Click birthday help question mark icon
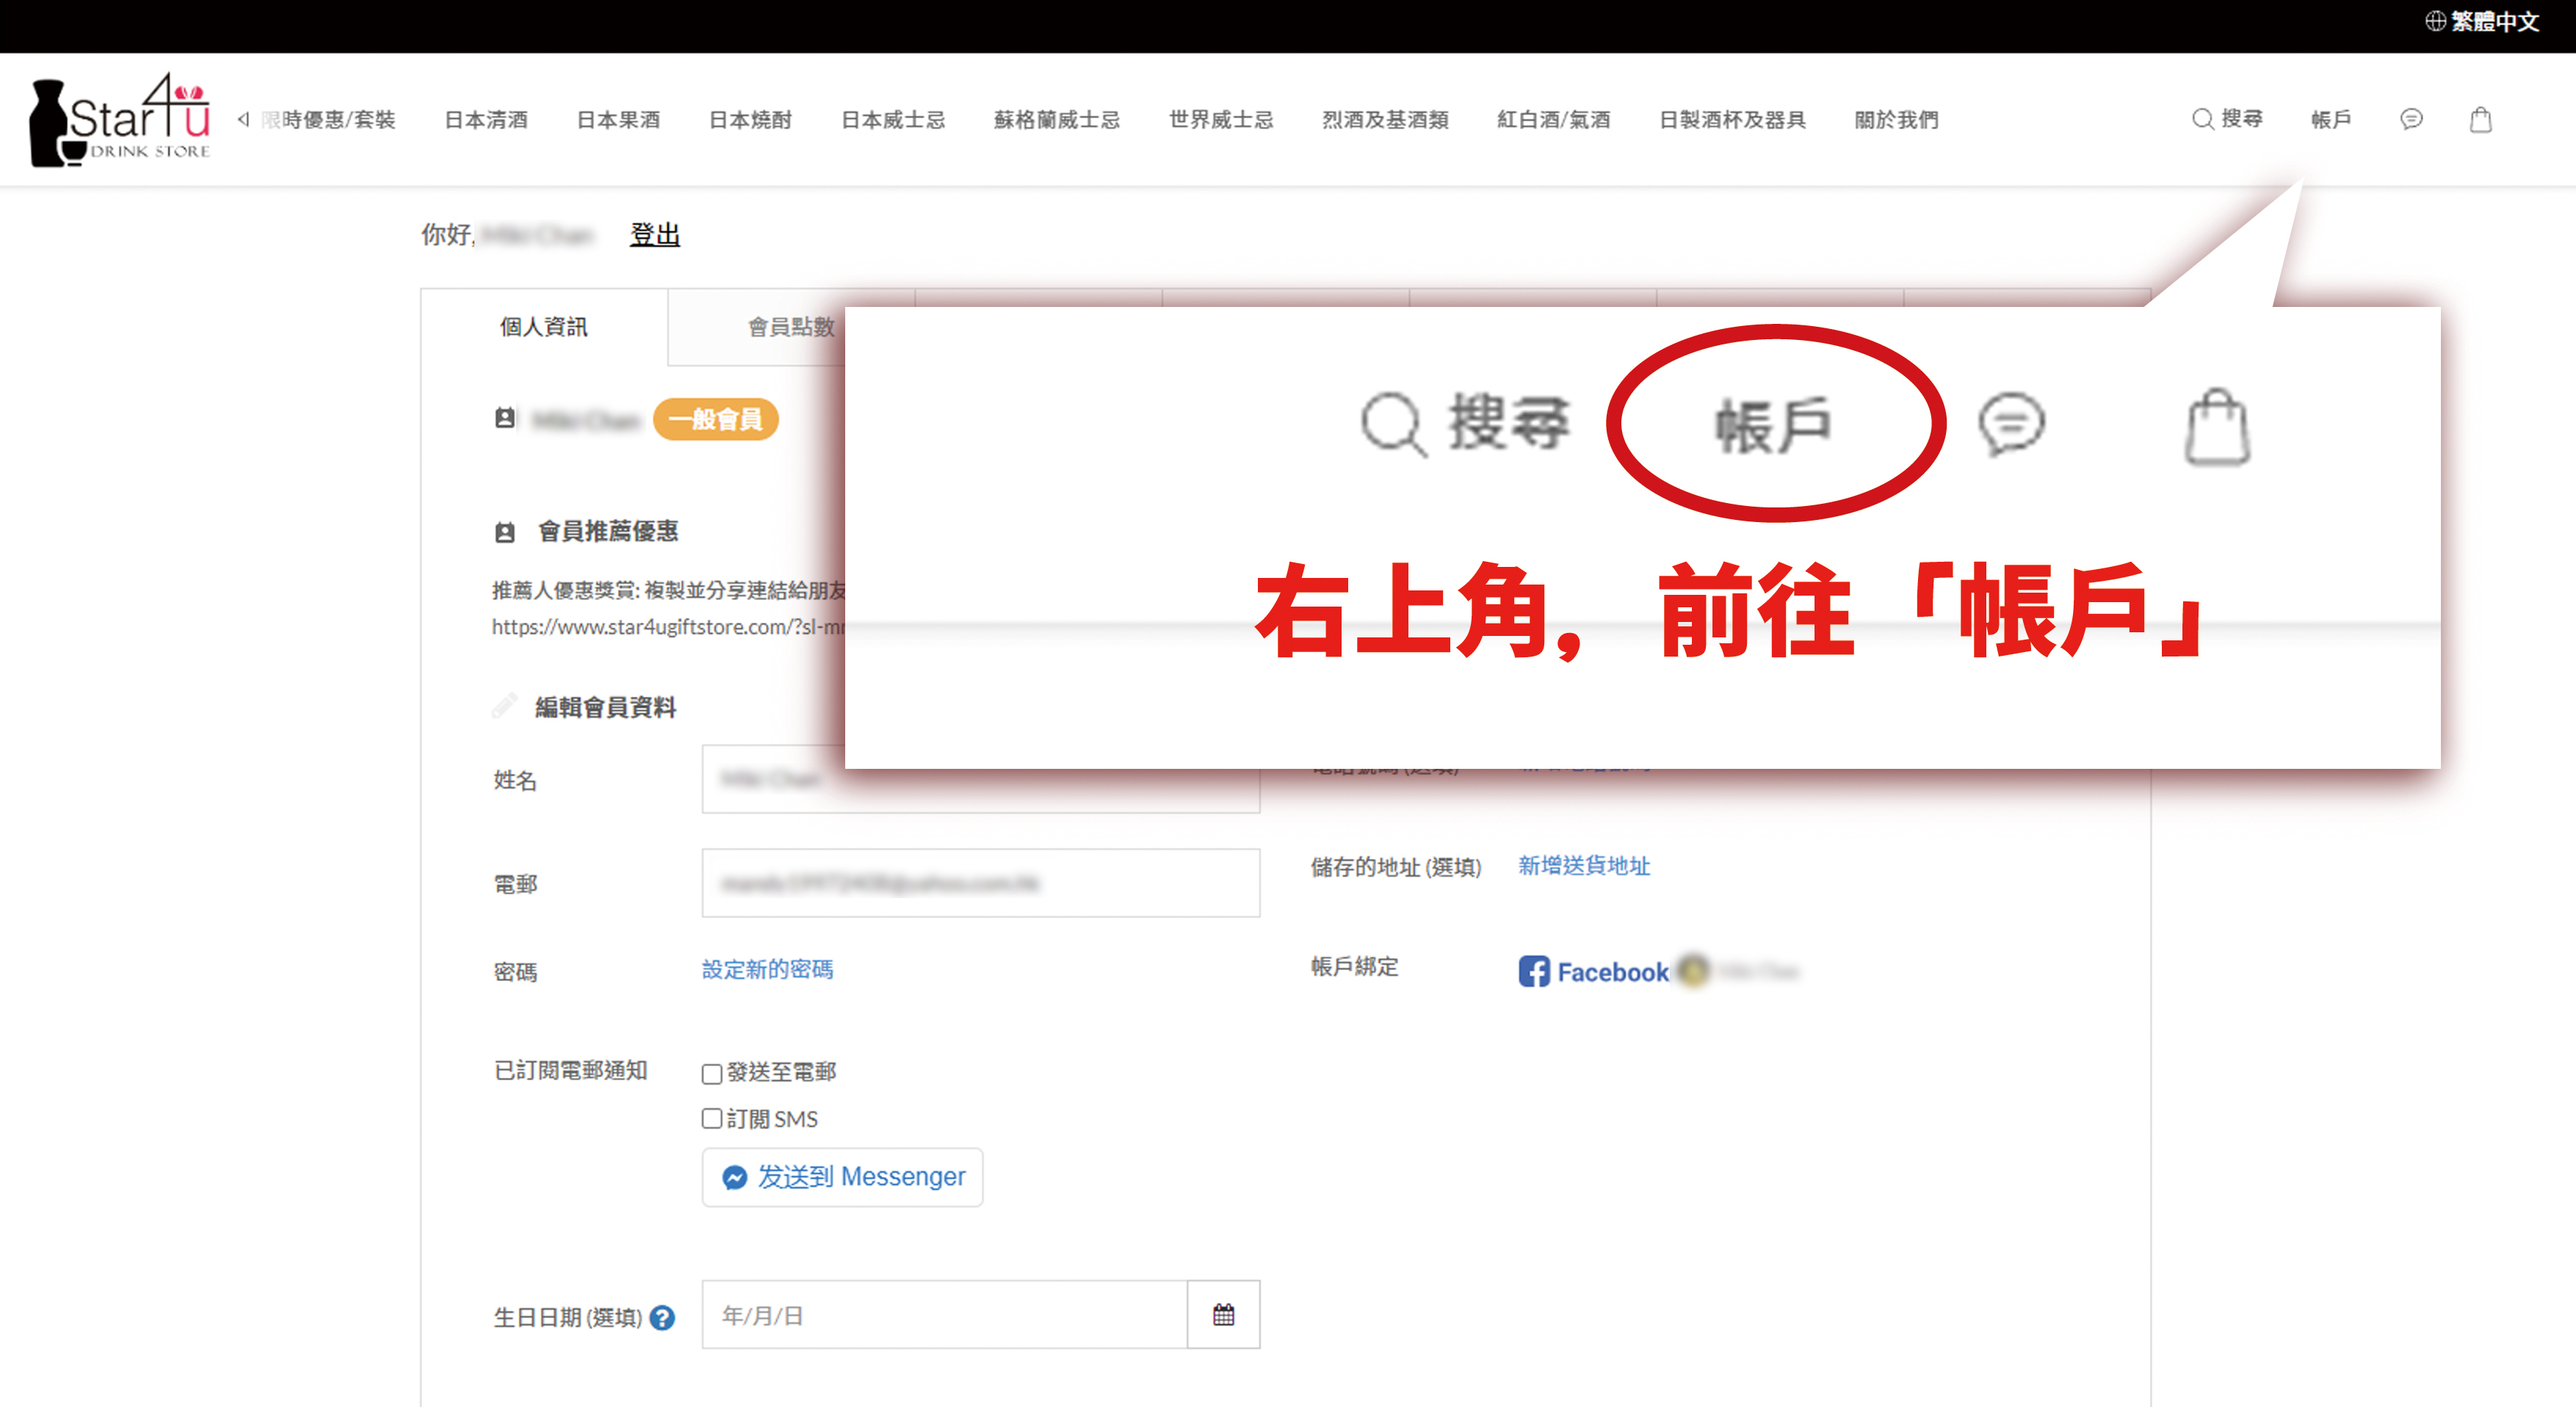Screen dimensions: 2576x1407 (662, 1318)
